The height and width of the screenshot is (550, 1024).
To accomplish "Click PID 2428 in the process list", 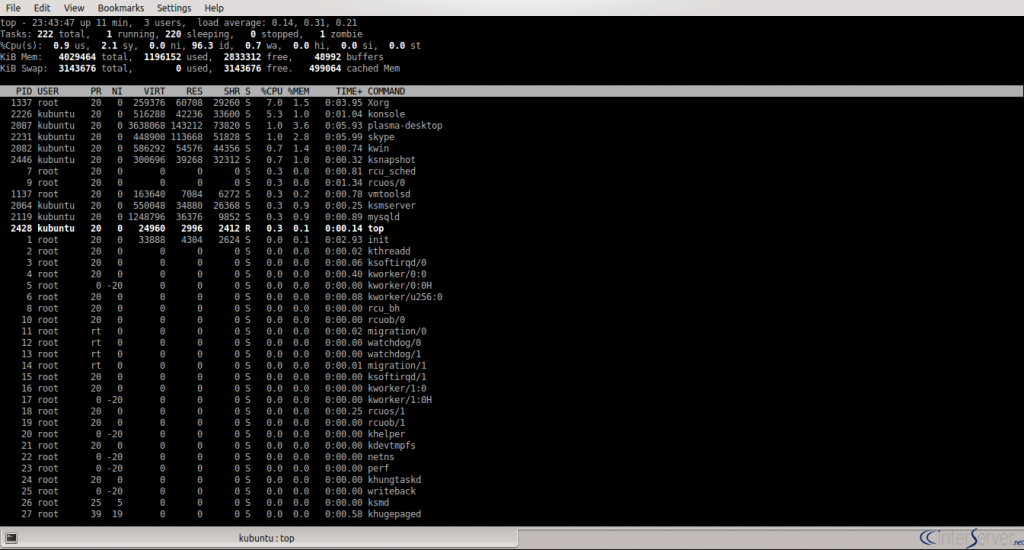I will (x=21, y=229).
